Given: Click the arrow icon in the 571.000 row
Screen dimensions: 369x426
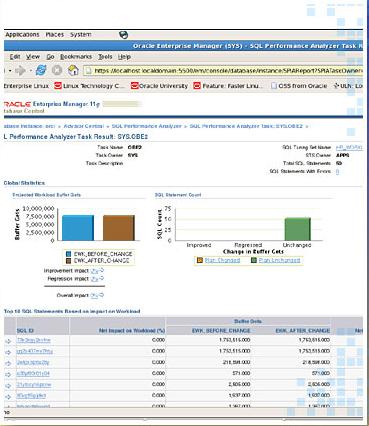Looking at the screenshot, I should 8,374.
